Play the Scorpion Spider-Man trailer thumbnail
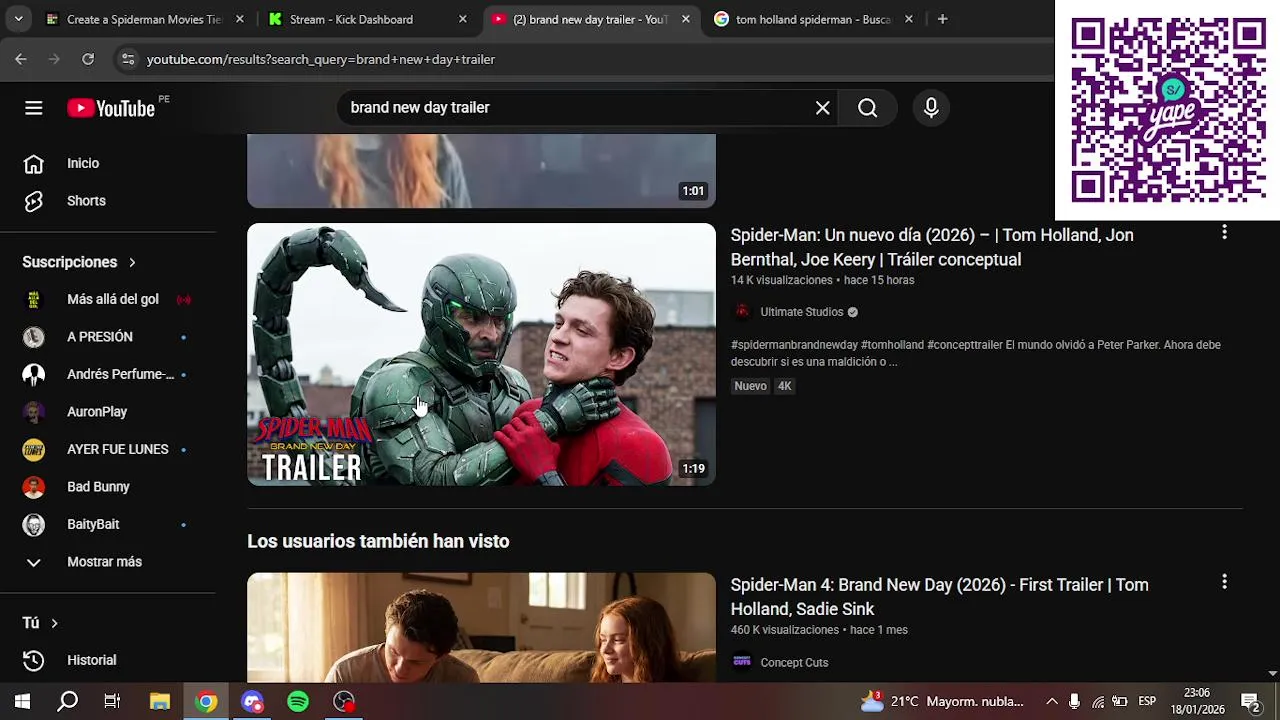This screenshot has height=720, width=1280. (x=481, y=354)
